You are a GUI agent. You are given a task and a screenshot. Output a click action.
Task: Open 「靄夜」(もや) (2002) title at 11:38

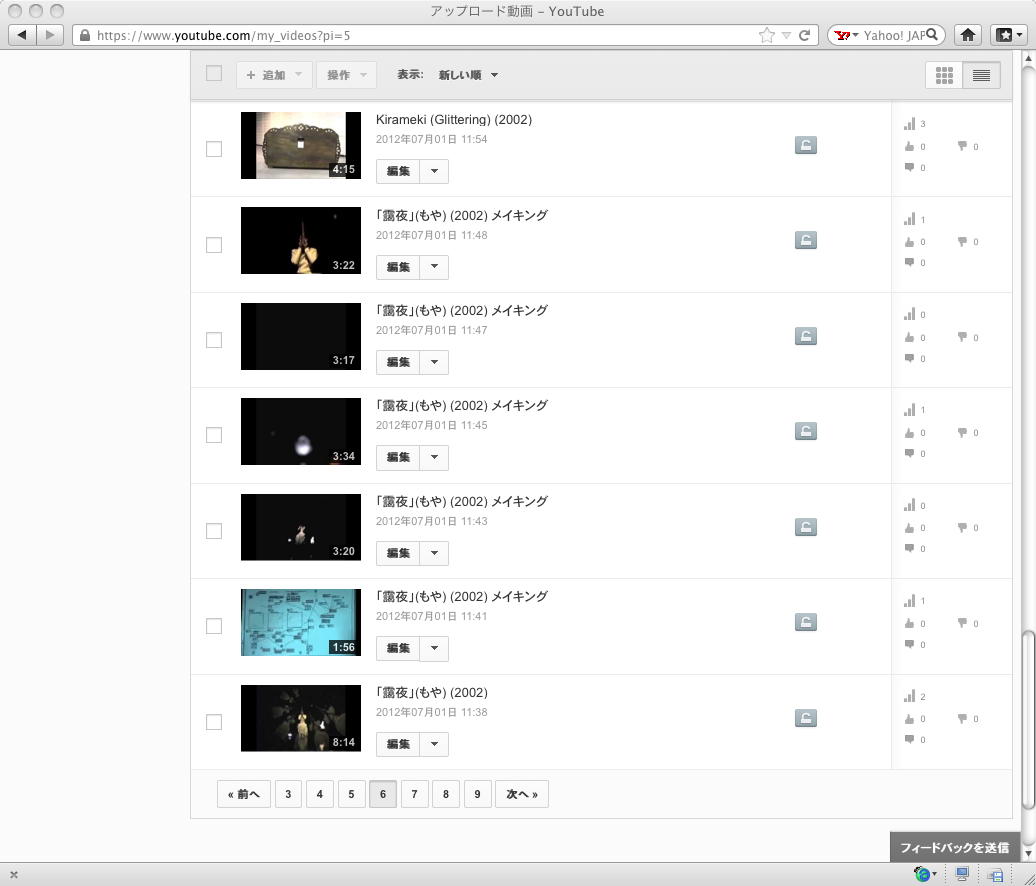click(x=432, y=692)
